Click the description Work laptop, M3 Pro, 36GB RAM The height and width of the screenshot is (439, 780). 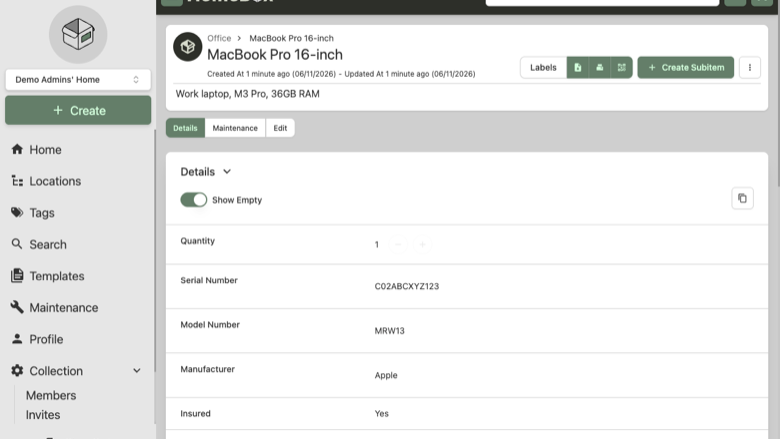tap(248, 94)
